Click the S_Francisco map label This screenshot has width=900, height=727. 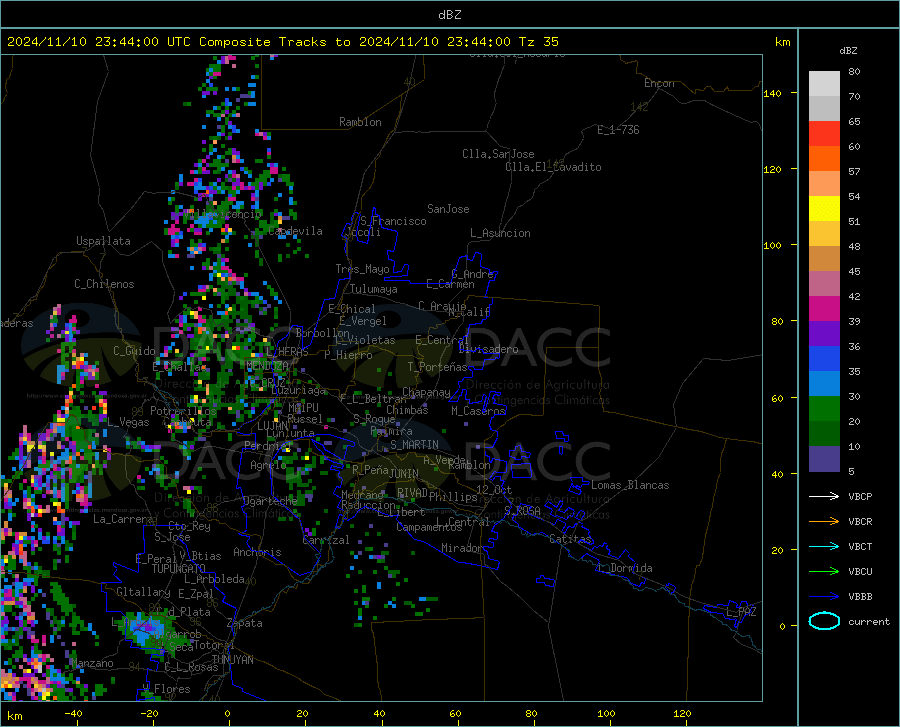[393, 221]
